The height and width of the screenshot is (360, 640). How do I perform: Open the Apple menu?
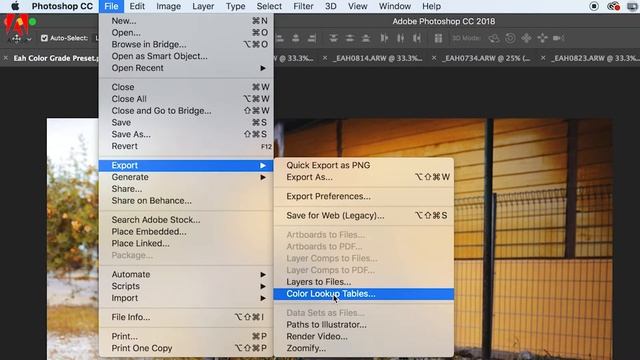[x=16, y=6]
